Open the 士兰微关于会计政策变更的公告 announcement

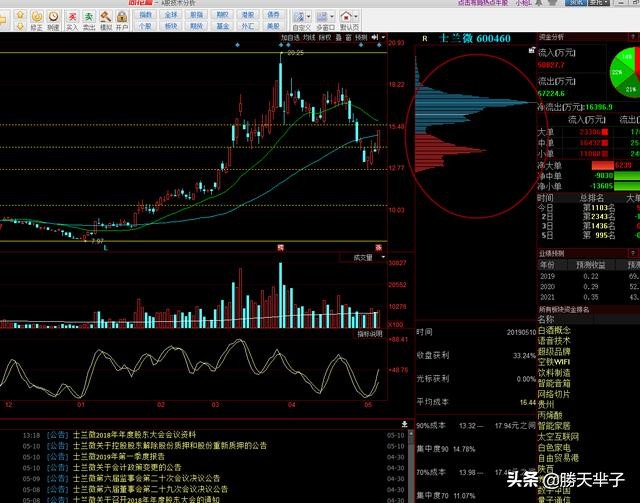127,467
